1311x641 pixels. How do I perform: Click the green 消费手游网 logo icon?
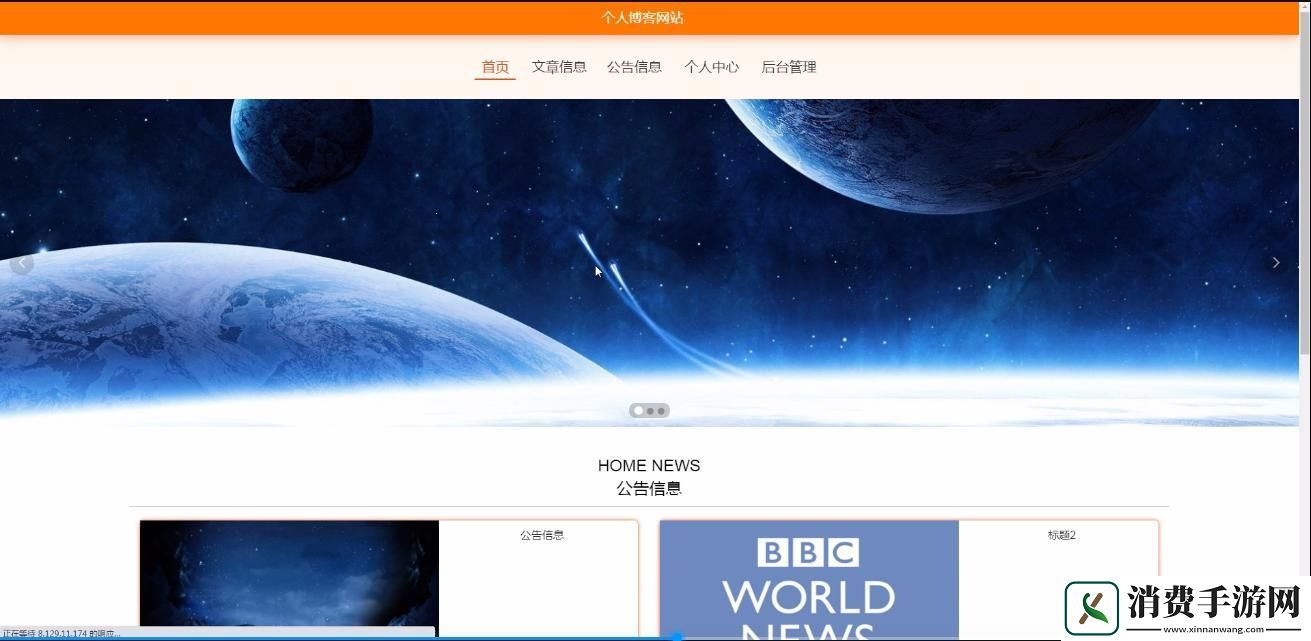[x=1091, y=608]
